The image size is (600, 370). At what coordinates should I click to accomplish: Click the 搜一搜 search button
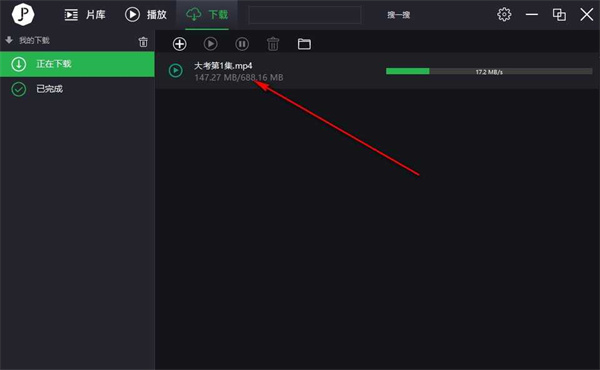[x=398, y=15]
